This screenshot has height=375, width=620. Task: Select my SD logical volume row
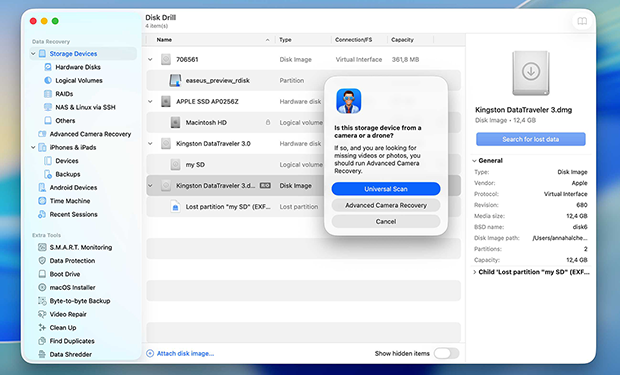coord(303,165)
